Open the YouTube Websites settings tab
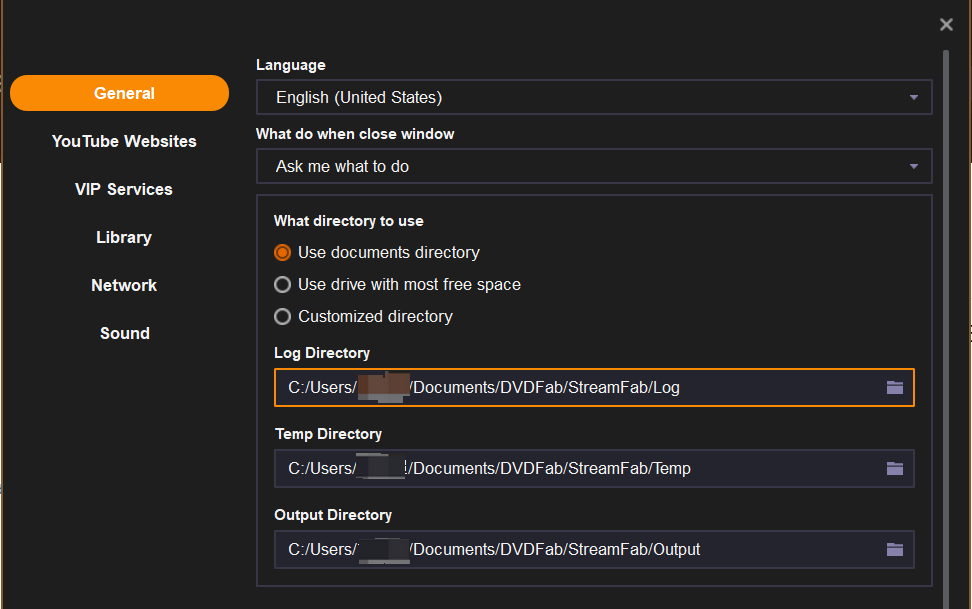Viewport: 972px width, 609px height. click(x=124, y=141)
